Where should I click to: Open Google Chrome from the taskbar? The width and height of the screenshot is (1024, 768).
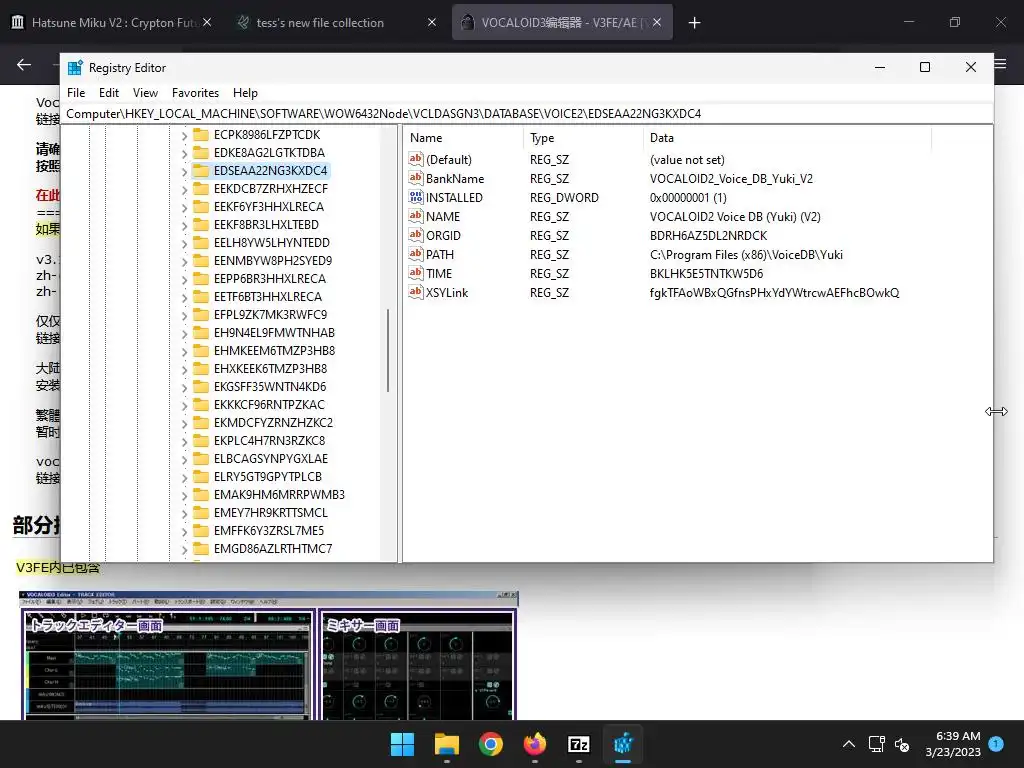click(x=490, y=744)
